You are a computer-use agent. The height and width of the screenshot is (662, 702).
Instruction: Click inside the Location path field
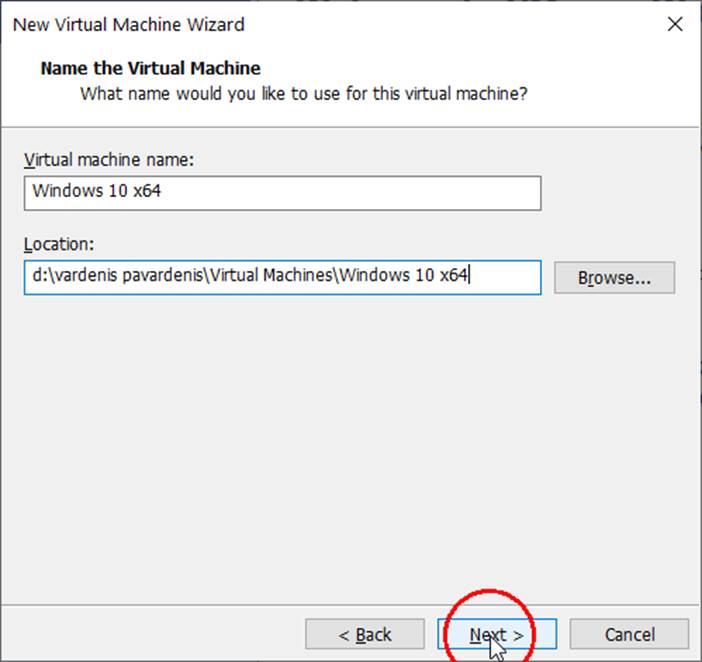point(282,277)
